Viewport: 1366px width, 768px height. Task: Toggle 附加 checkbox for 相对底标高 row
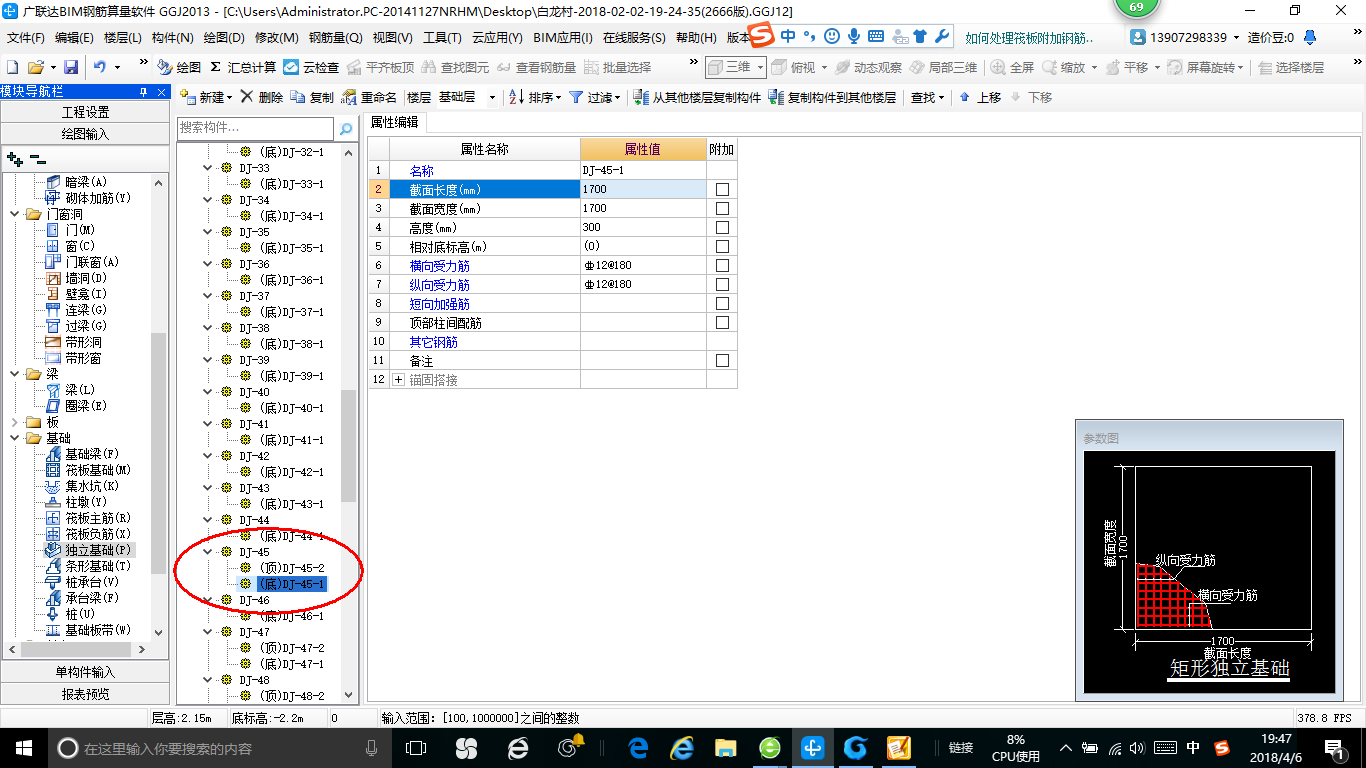722,246
